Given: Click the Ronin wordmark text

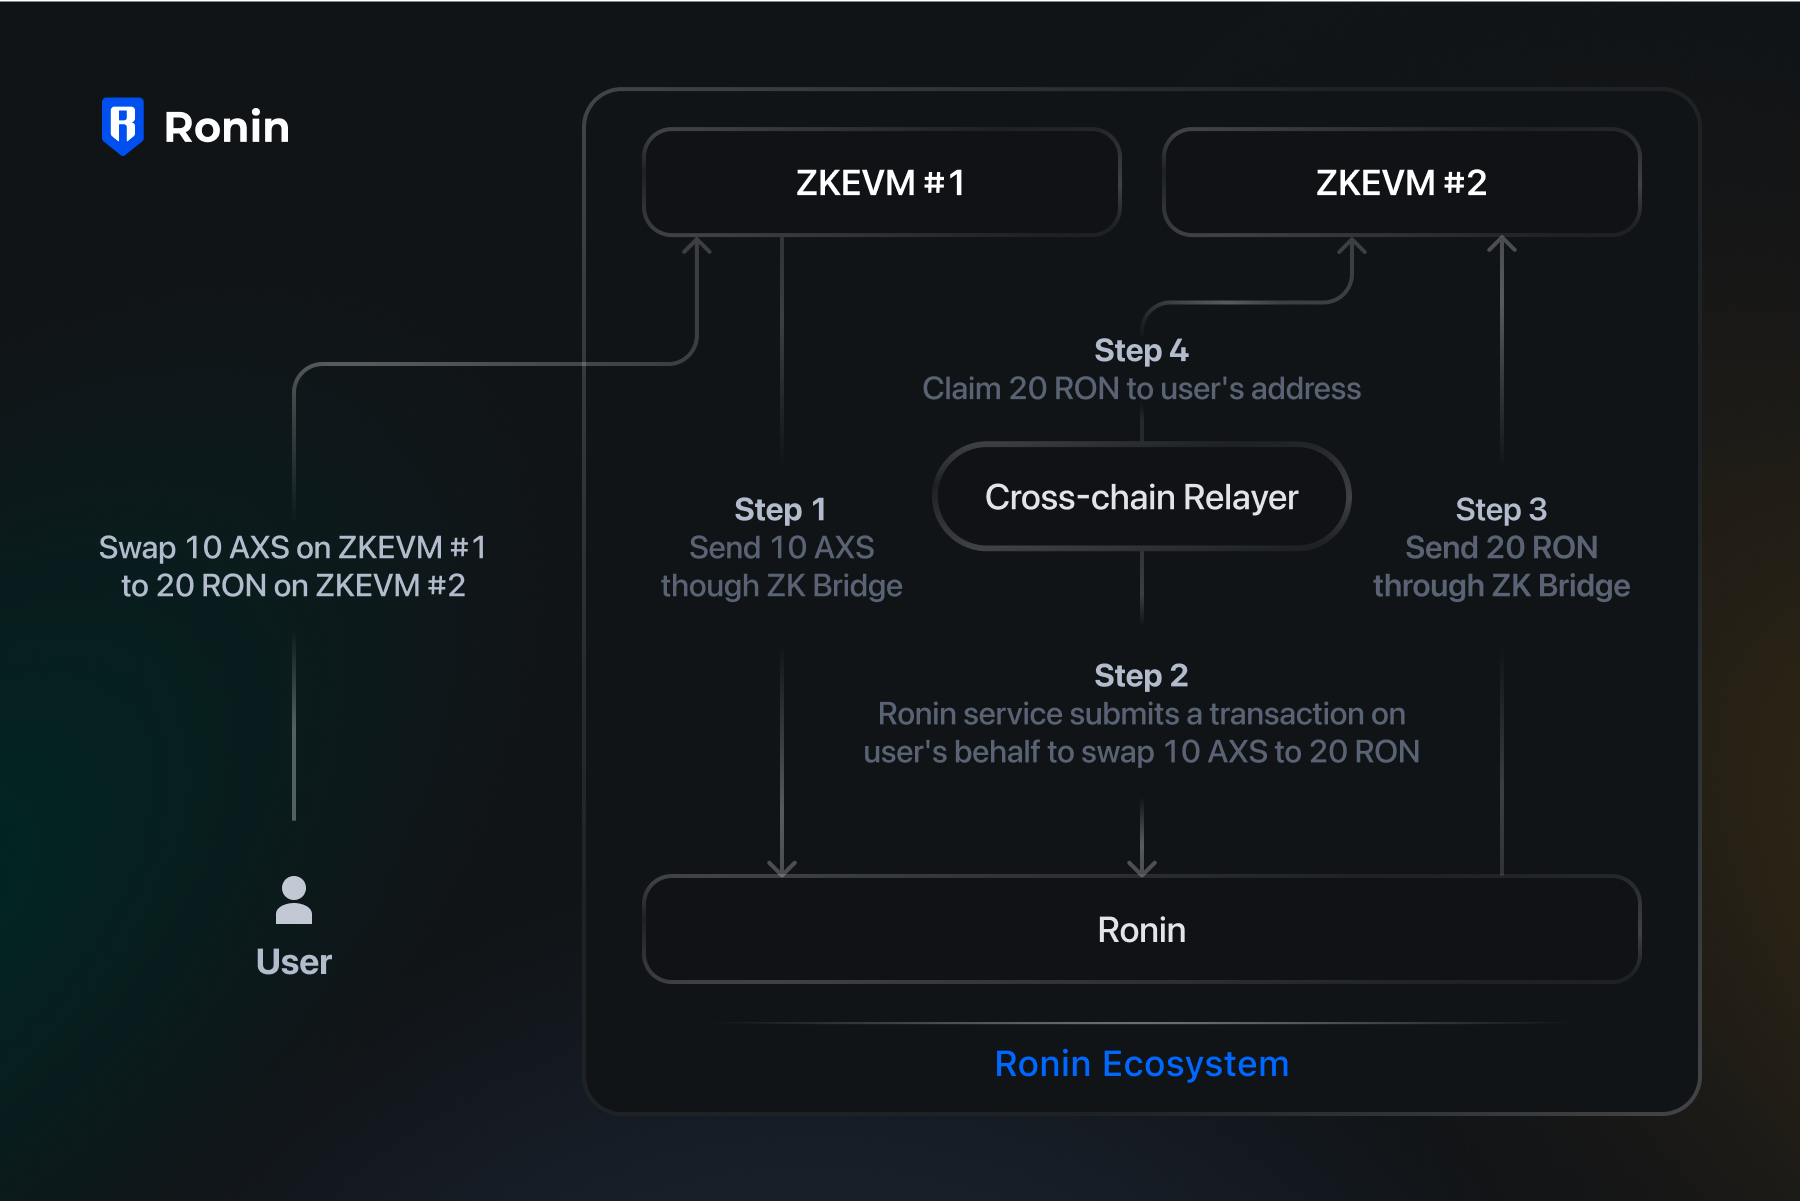Looking at the screenshot, I should coord(226,125).
